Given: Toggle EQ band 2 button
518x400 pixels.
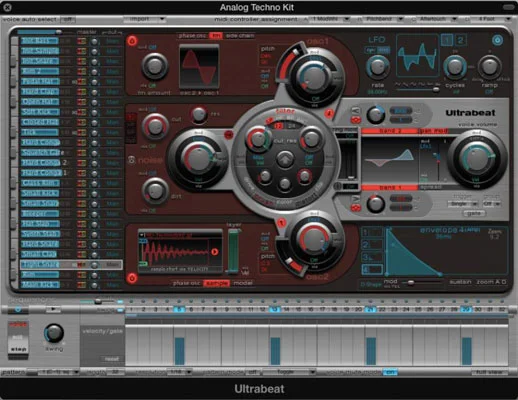Looking at the screenshot, I should (389, 131).
